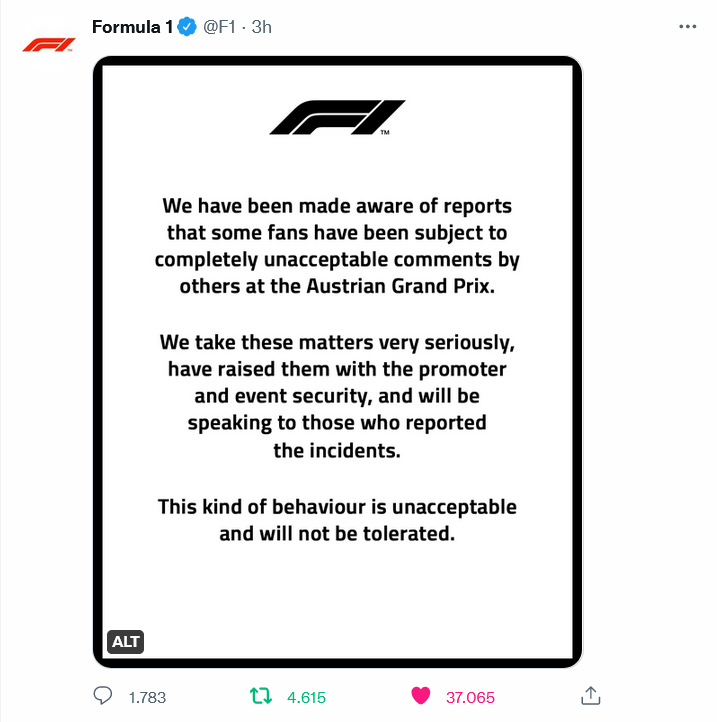Retweet the Formula 1 statement

(259, 696)
